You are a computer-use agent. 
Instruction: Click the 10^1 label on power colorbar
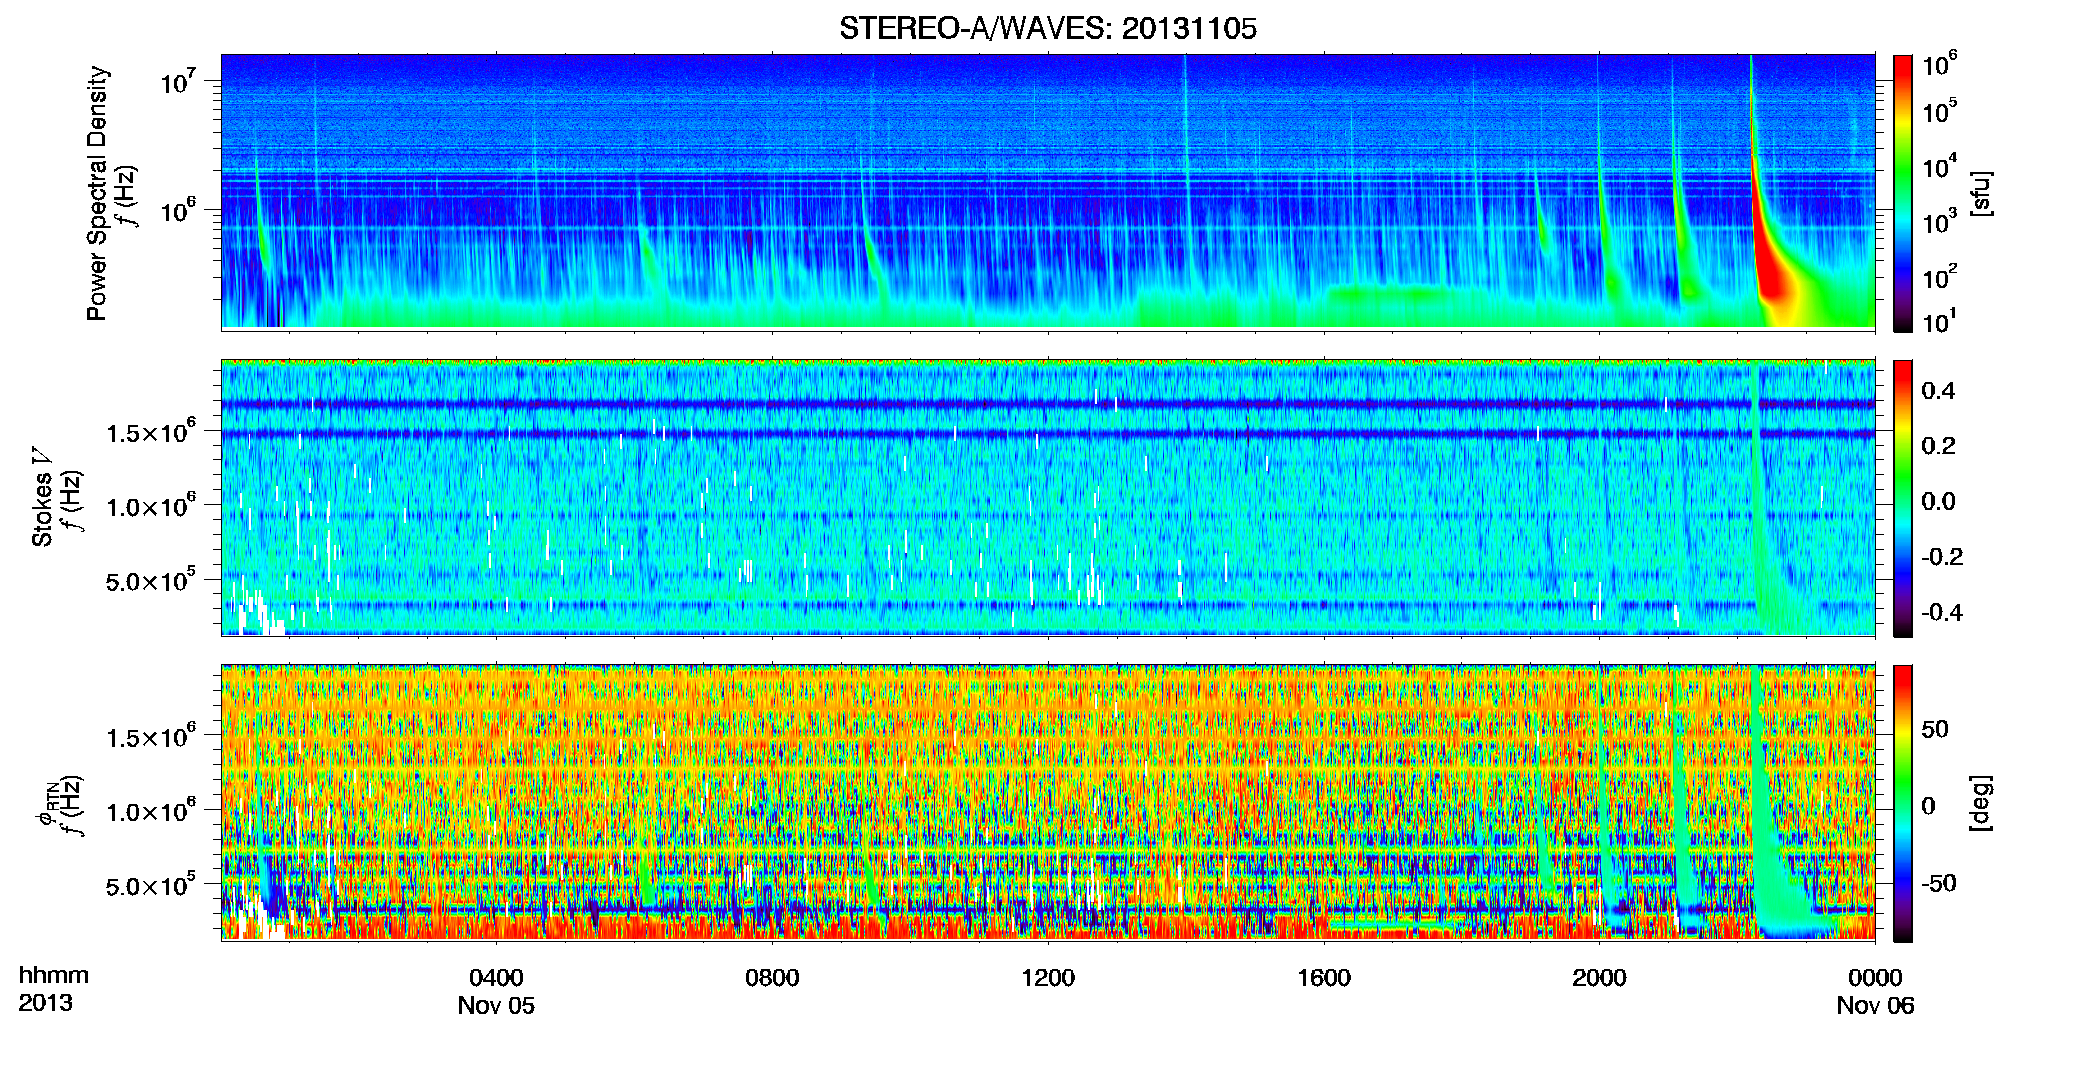coord(1939,322)
